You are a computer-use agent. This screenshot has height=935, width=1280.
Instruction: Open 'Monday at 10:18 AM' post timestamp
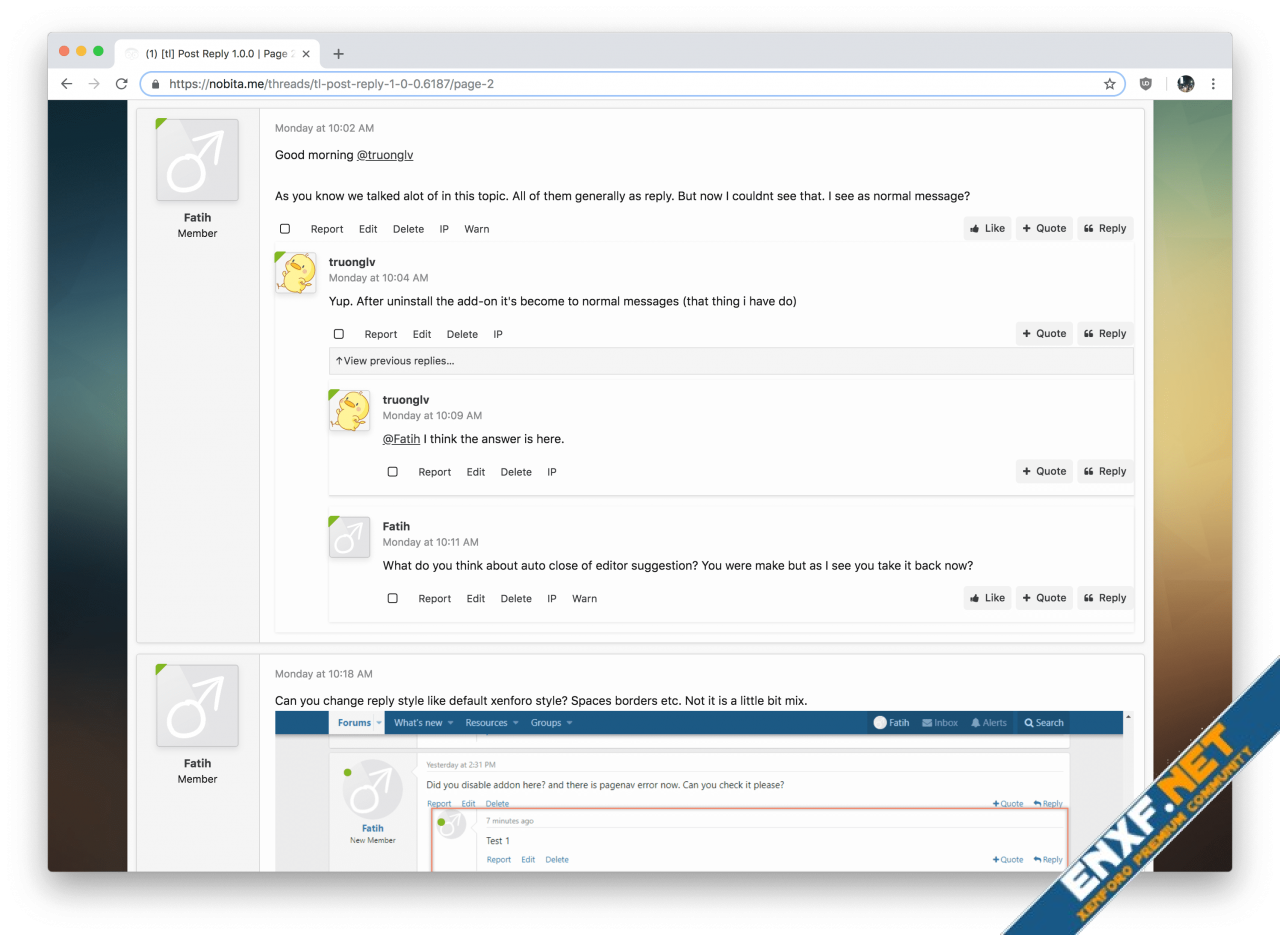[324, 674]
